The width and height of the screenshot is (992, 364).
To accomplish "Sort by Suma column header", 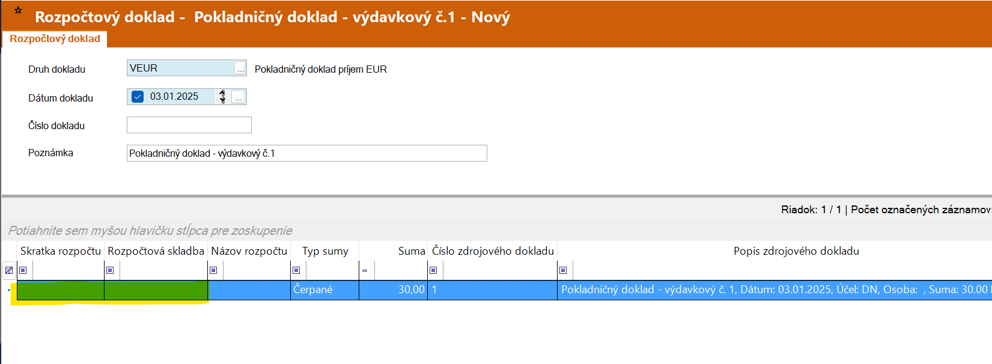I will pos(393,251).
